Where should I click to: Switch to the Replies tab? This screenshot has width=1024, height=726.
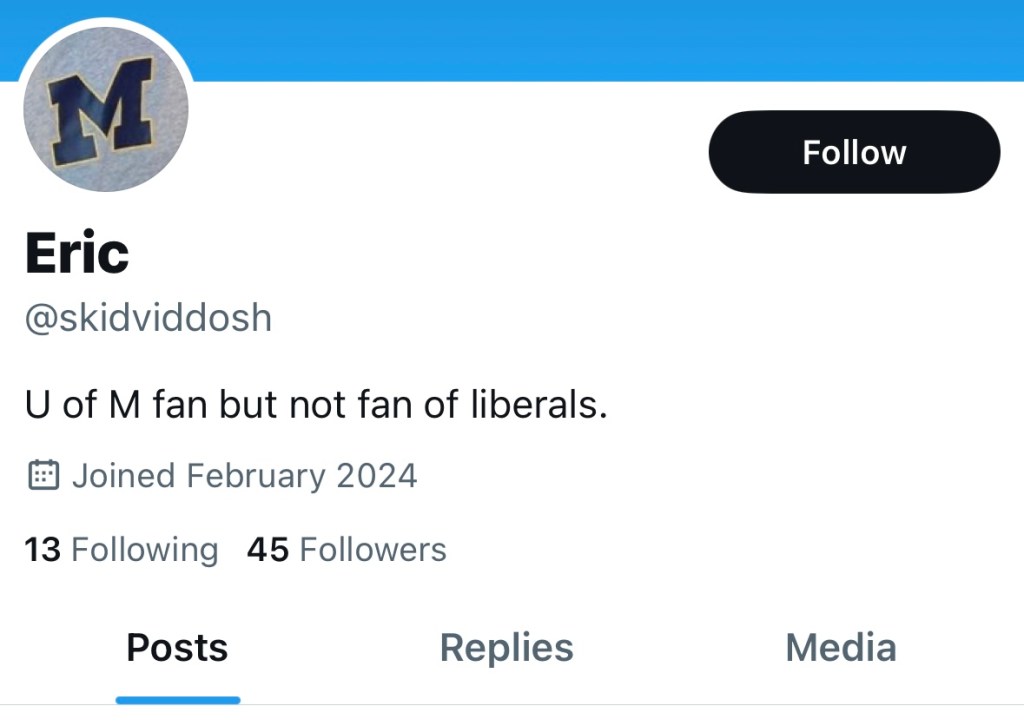pos(506,648)
